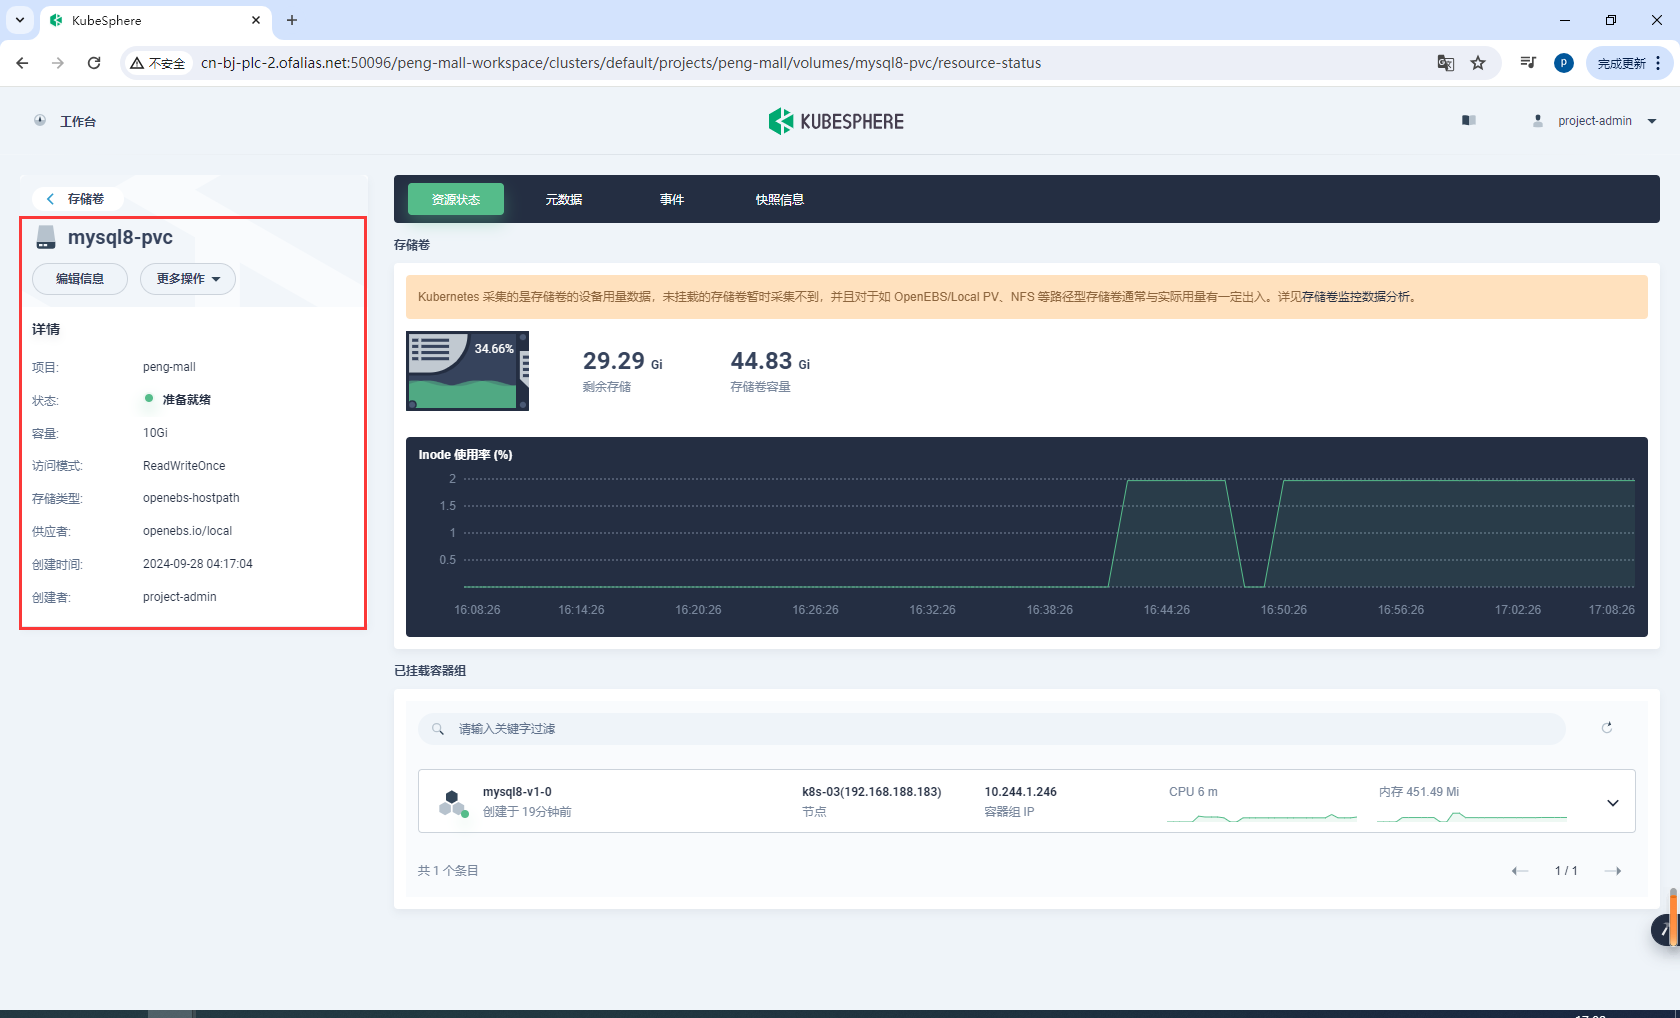This screenshot has height=1018, width=1680.
Task: Click the 内存 451.49 Mi sparkline chart
Action: click(x=1472, y=818)
